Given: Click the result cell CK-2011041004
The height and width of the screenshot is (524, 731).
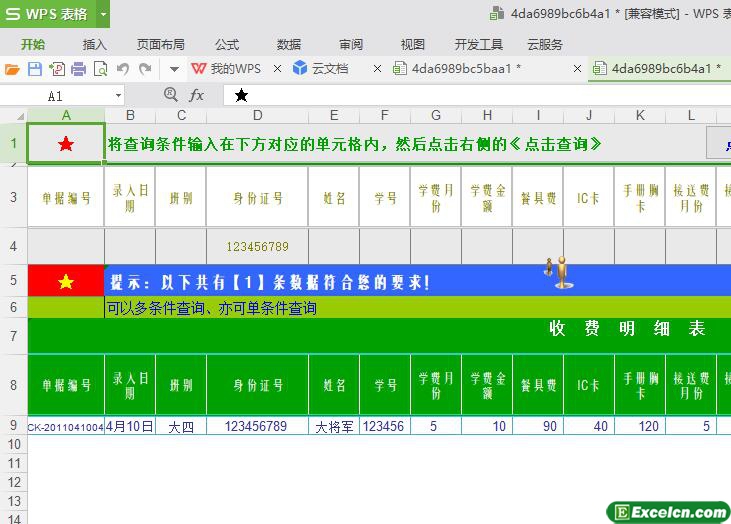Looking at the screenshot, I should (66, 426).
